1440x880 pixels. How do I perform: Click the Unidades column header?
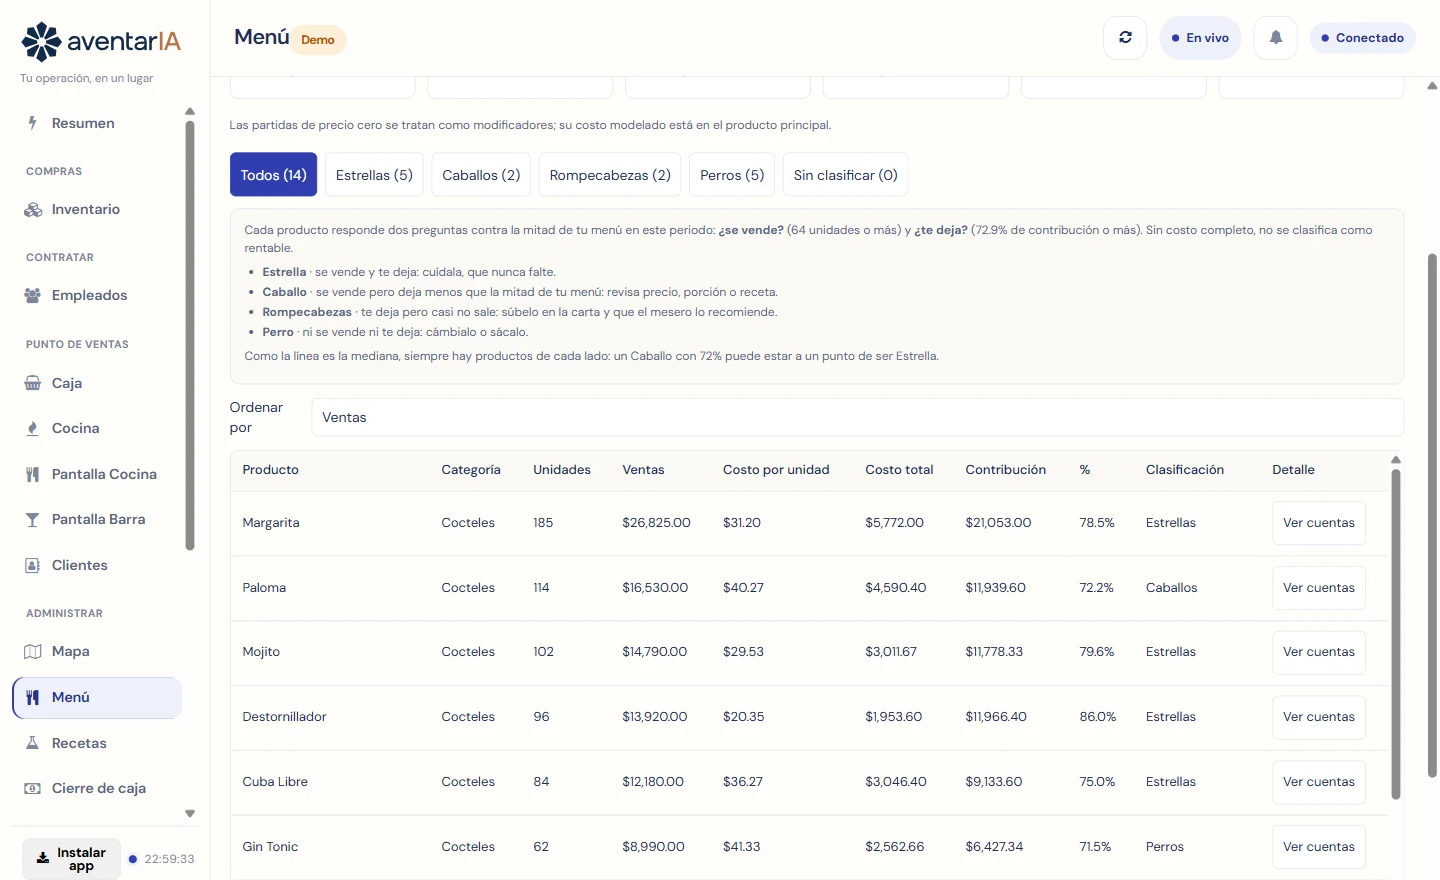[x=562, y=470]
